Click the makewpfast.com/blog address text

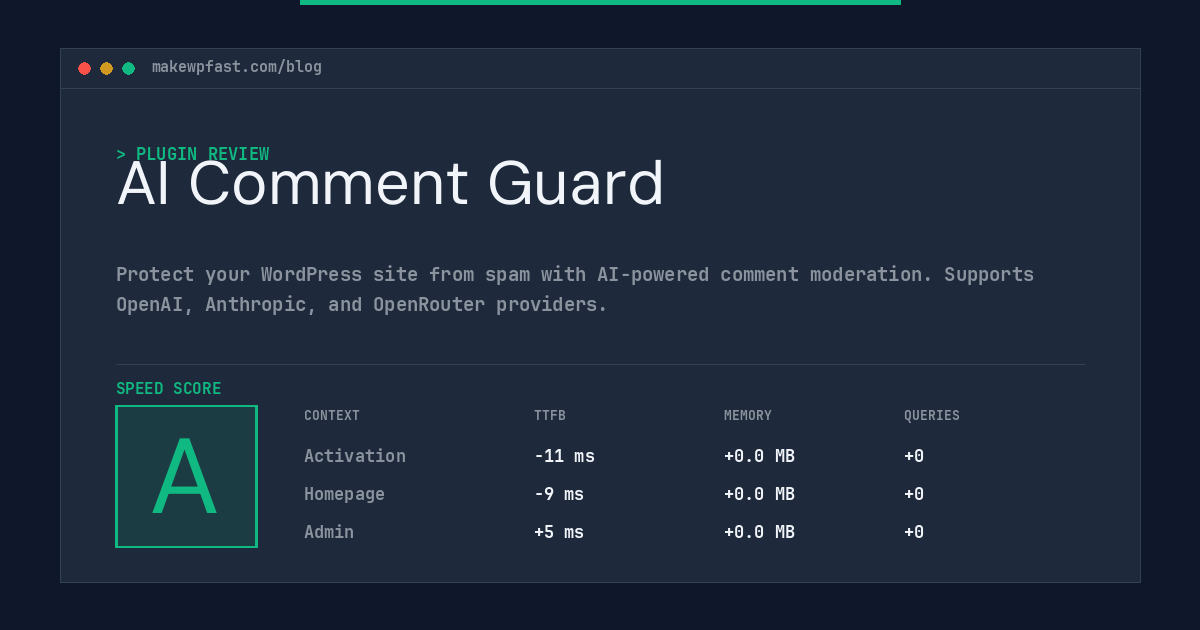pos(237,67)
